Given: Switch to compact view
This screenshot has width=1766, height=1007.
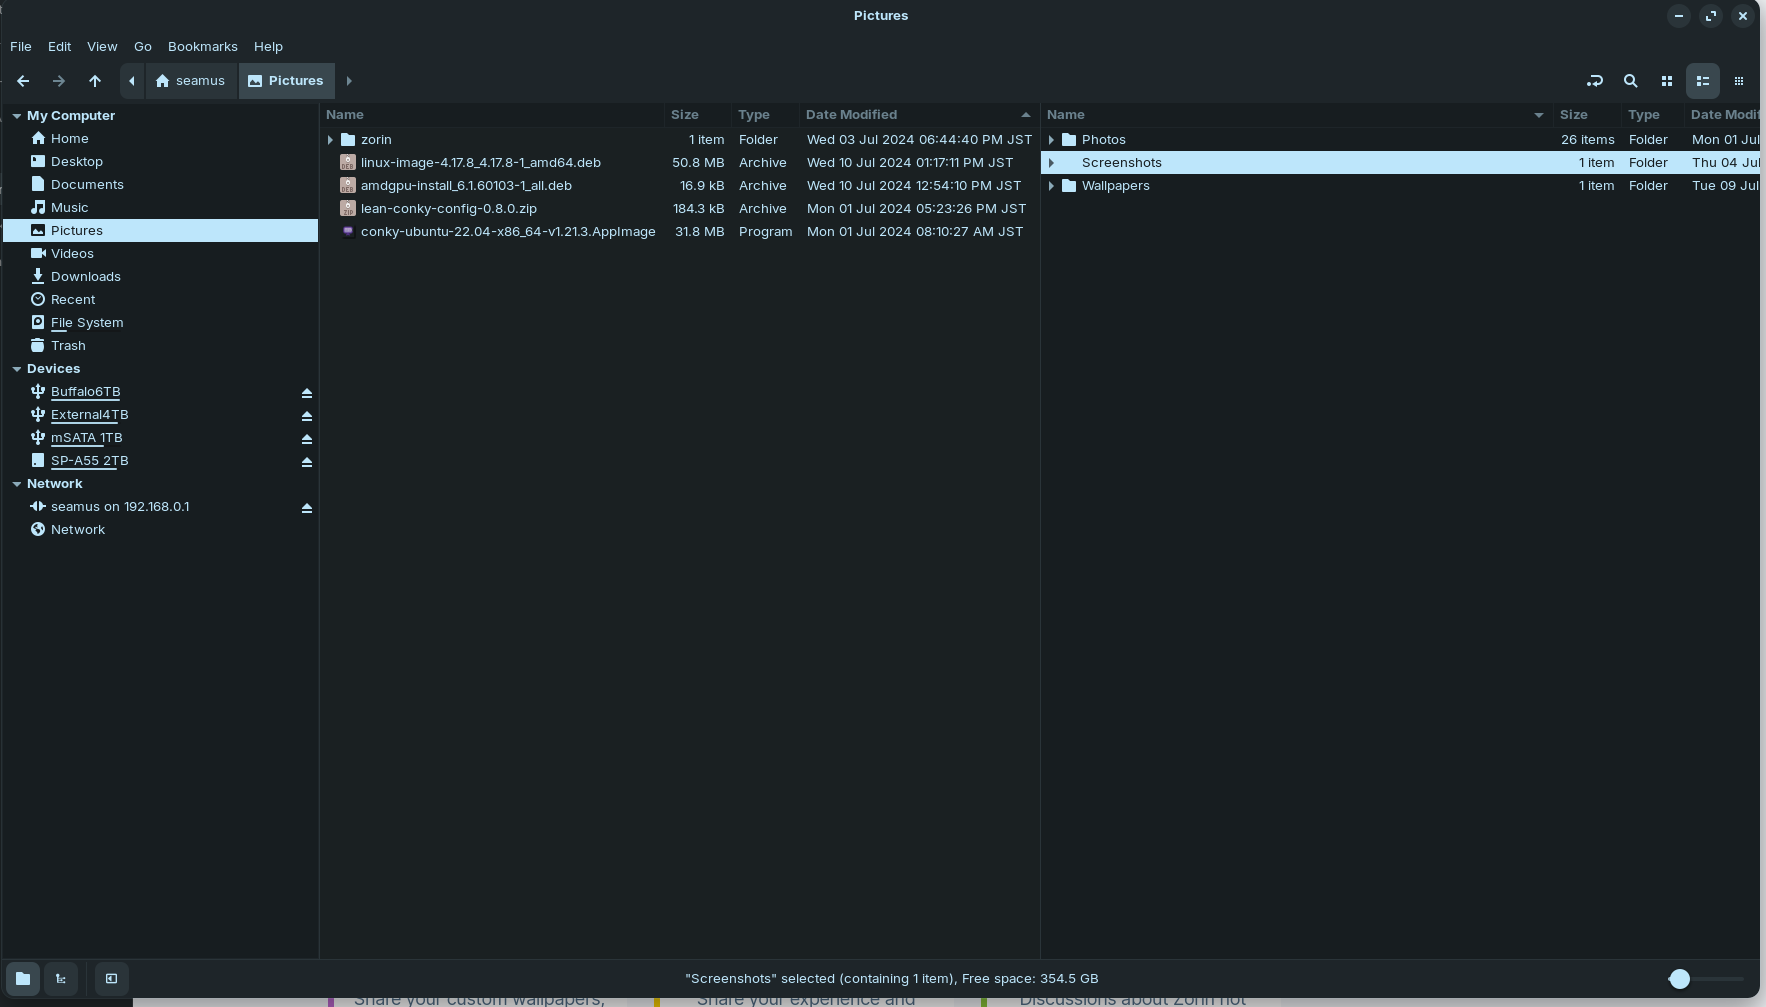Looking at the screenshot, I should (x=1738, y=81).
